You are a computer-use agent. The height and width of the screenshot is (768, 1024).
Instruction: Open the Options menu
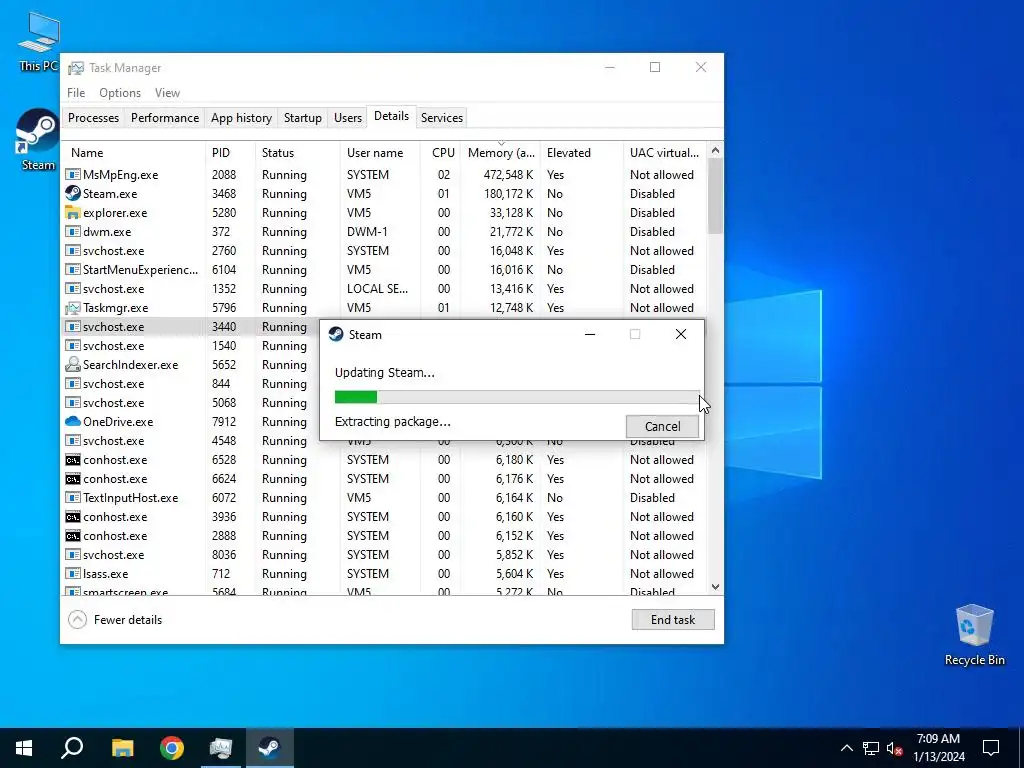(120, 93)
